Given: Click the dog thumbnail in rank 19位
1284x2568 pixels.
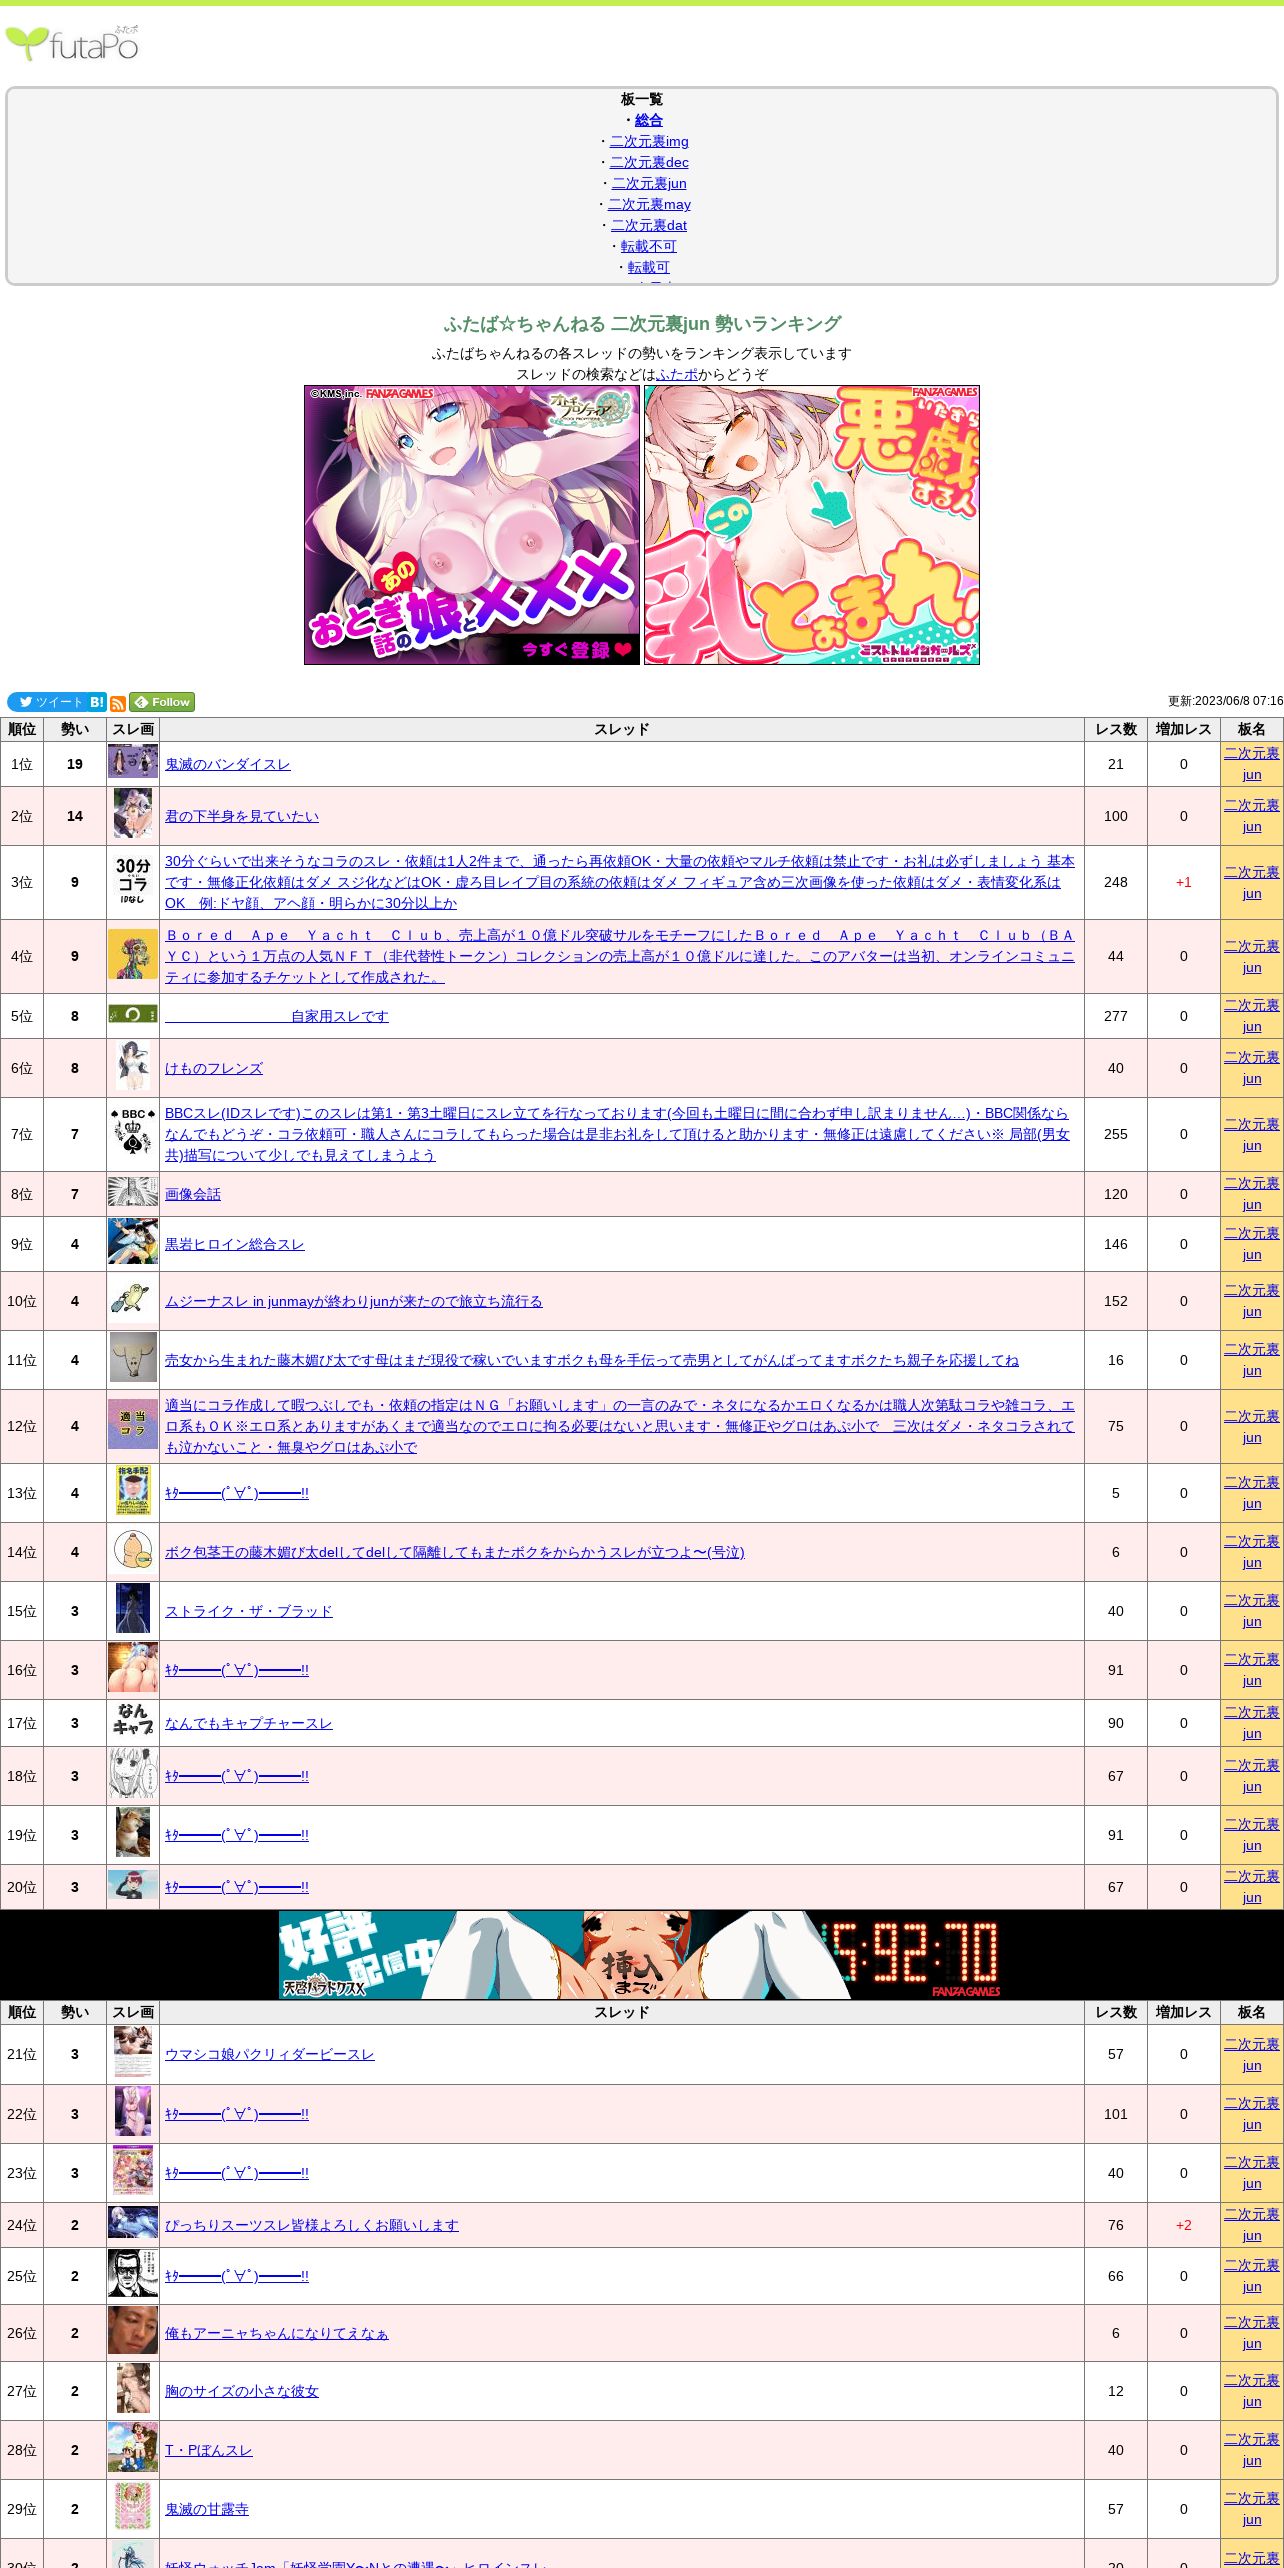Looking at the screenshot, I should point(133,1833).
